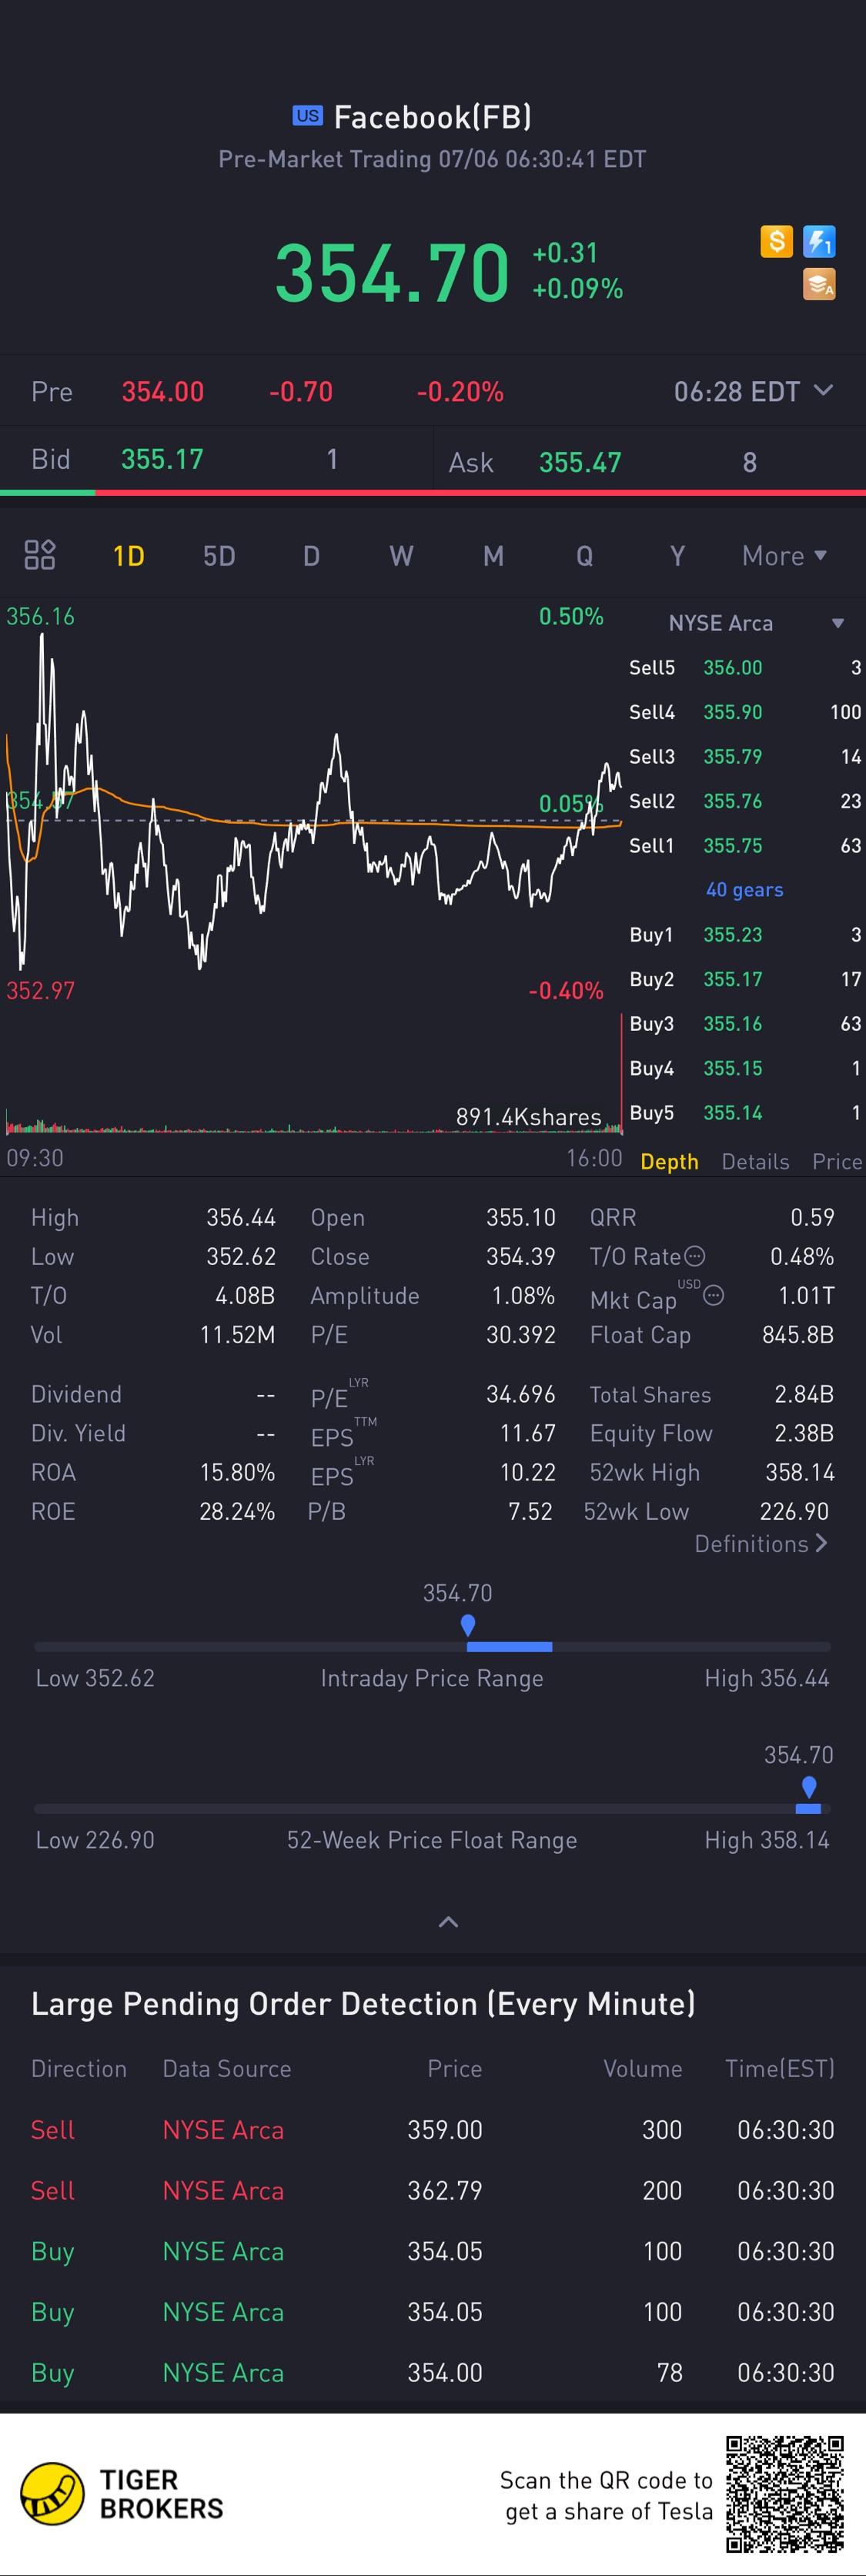866x2576 pixels.
Task: Expand the 06:28 EDT pre-market dropdown
Action: point(753,391)
